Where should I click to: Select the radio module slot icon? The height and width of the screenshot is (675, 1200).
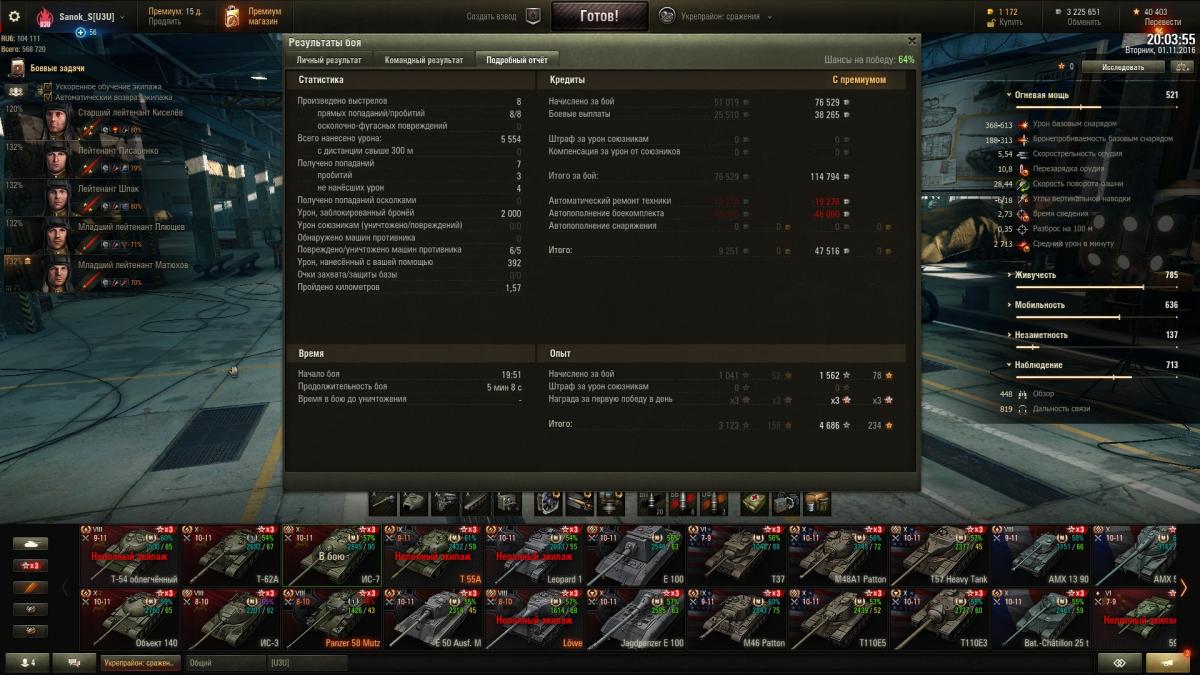coord(507,502)
